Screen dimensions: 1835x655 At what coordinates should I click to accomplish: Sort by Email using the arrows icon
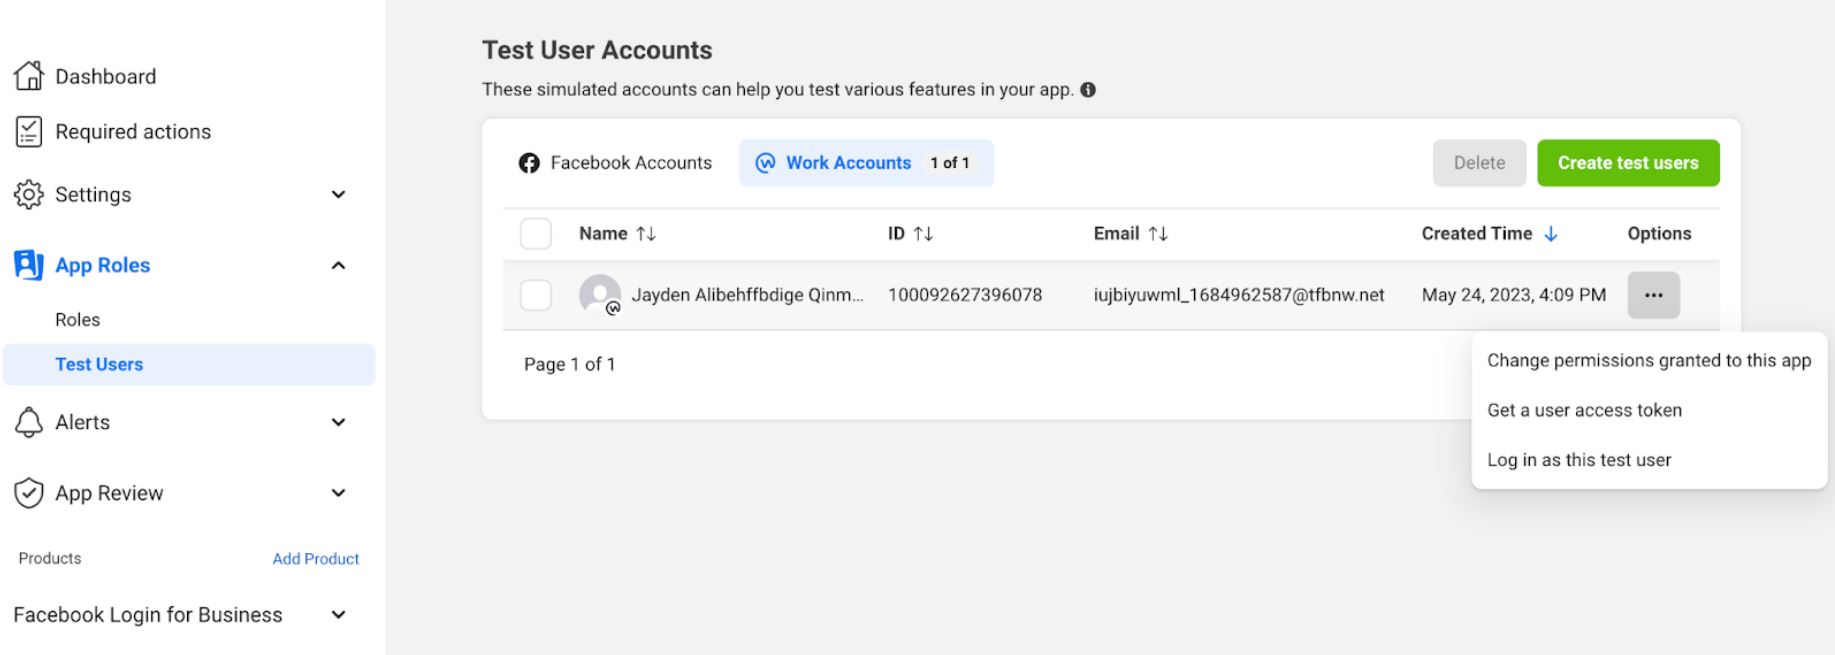point(1158,234)
